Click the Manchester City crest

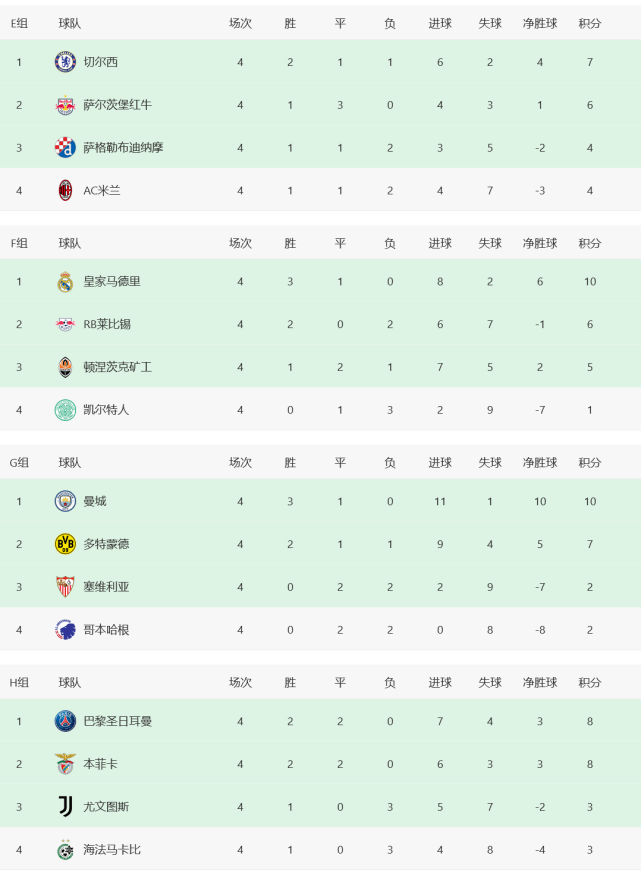[x=65, y=501]
